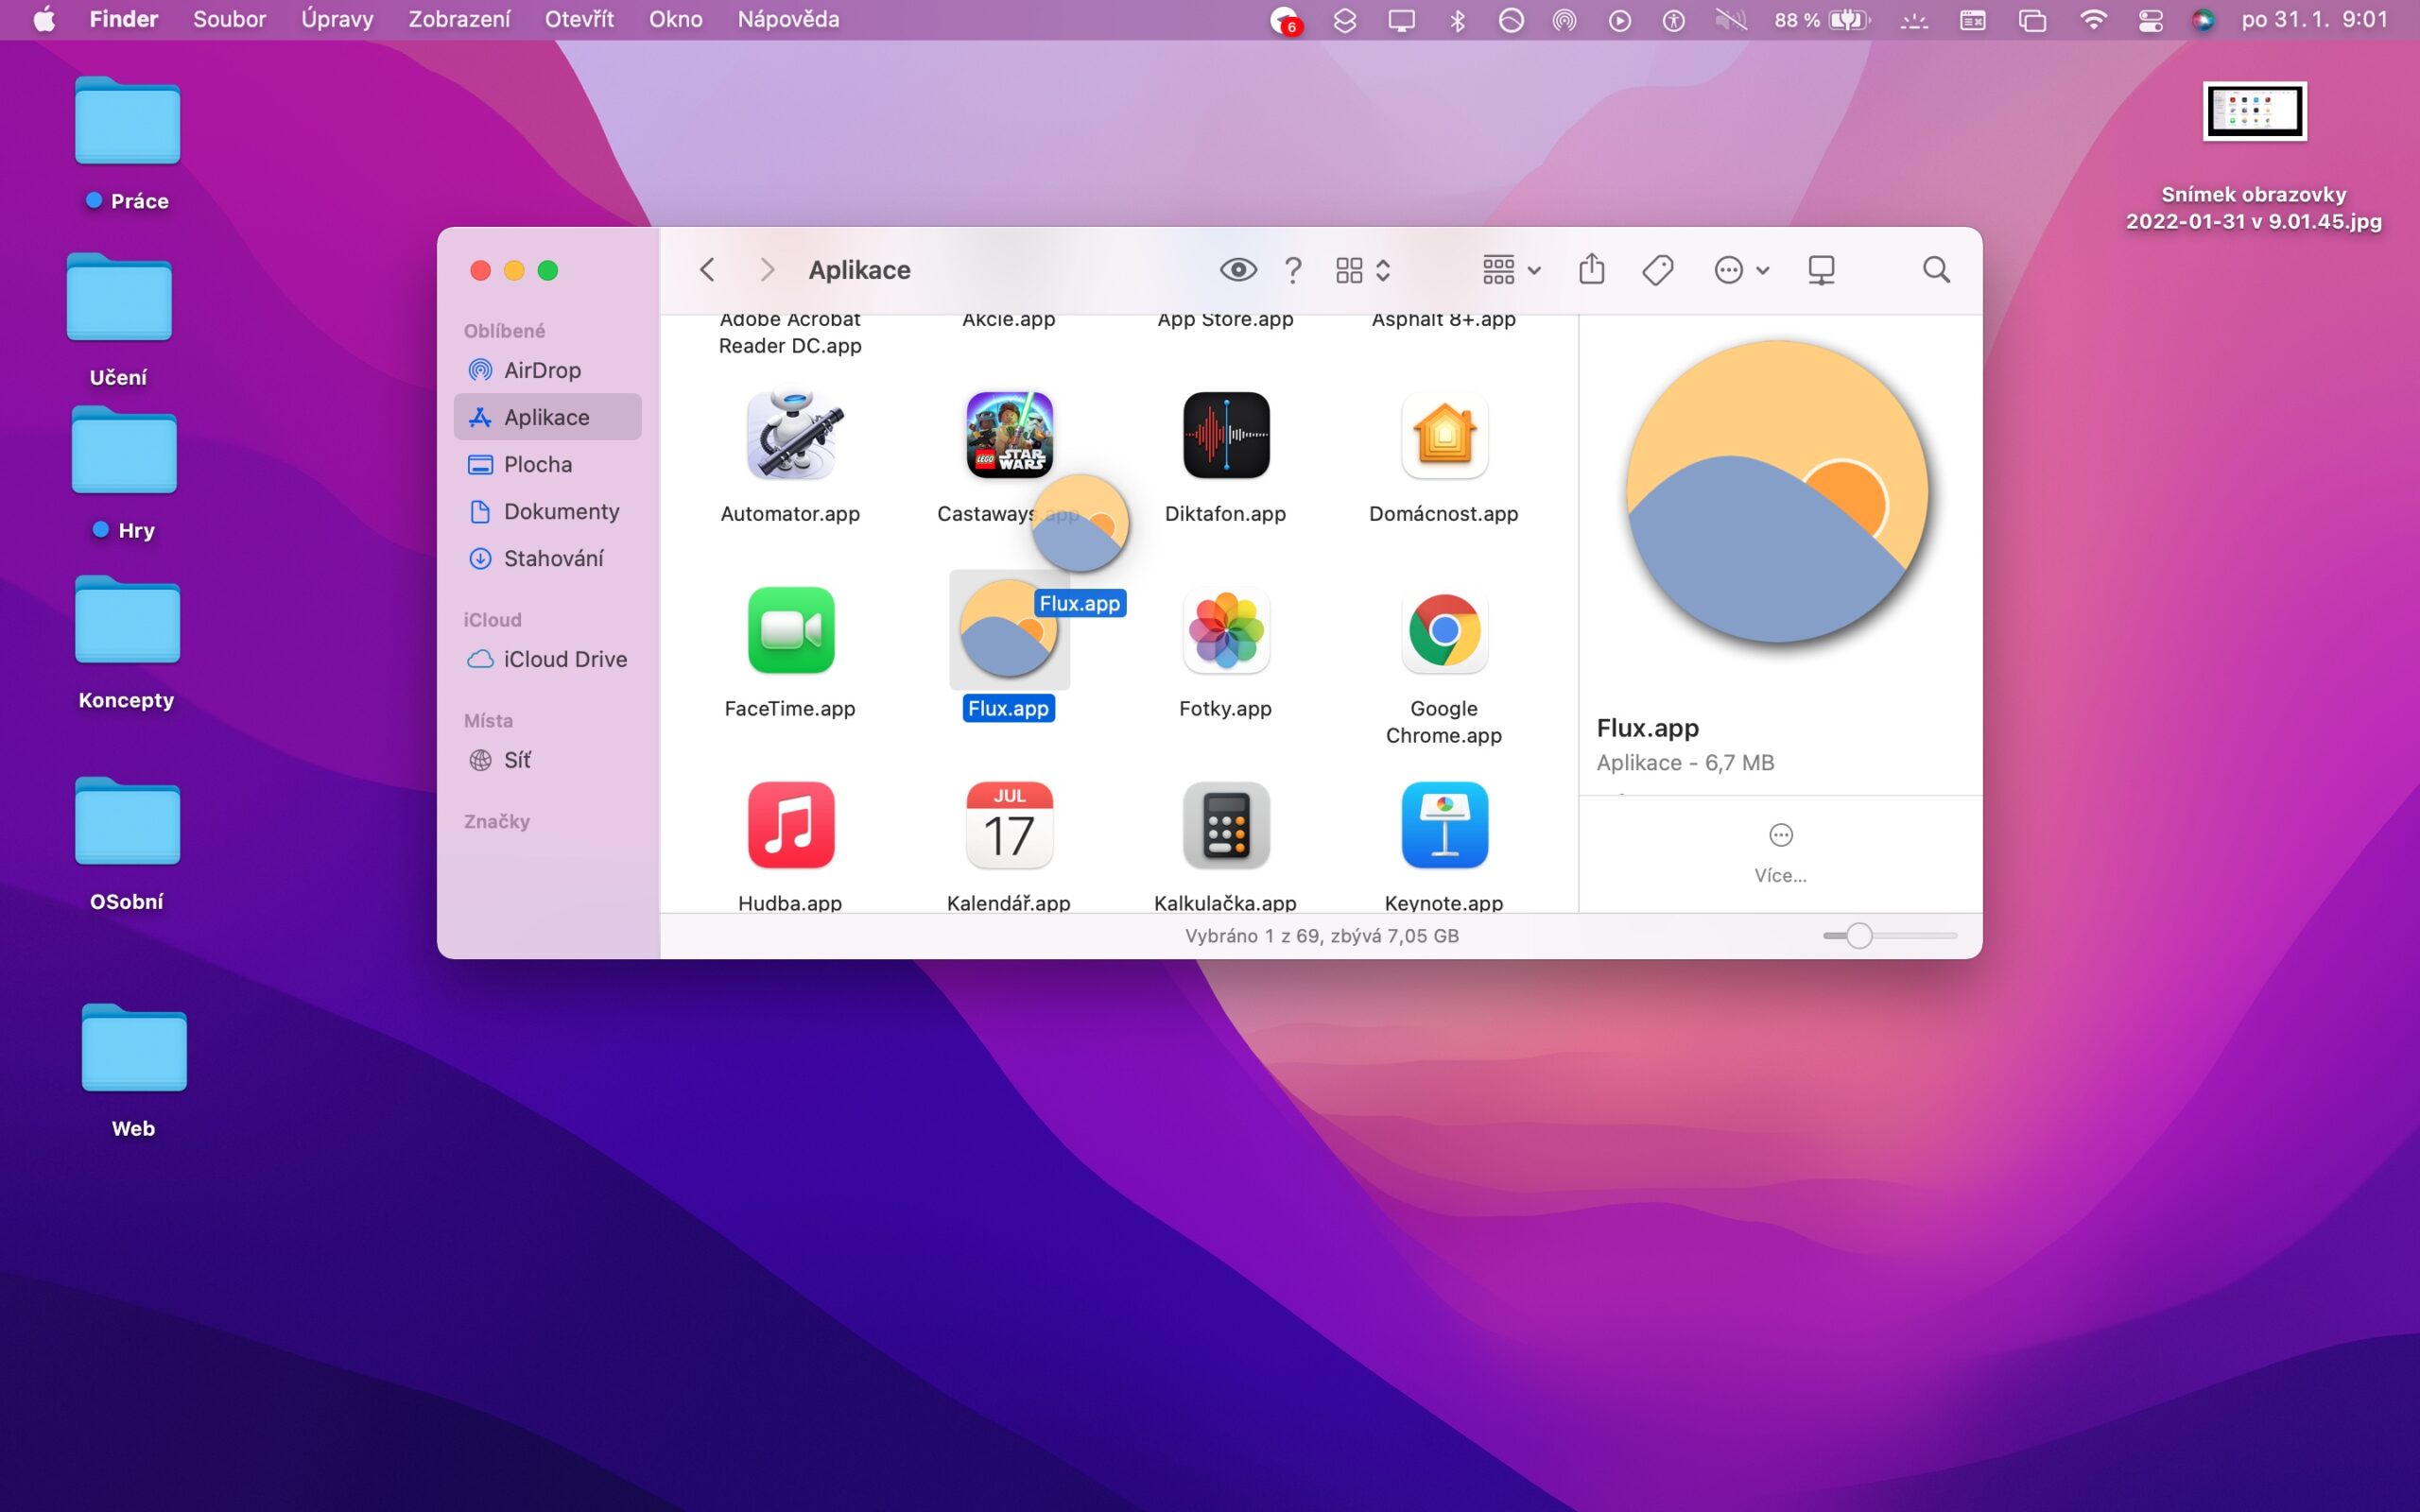Viewport: 2420px width, 1512px height.
Task: Click the Asphalt 8+.app label
Action: (1444, 320)
